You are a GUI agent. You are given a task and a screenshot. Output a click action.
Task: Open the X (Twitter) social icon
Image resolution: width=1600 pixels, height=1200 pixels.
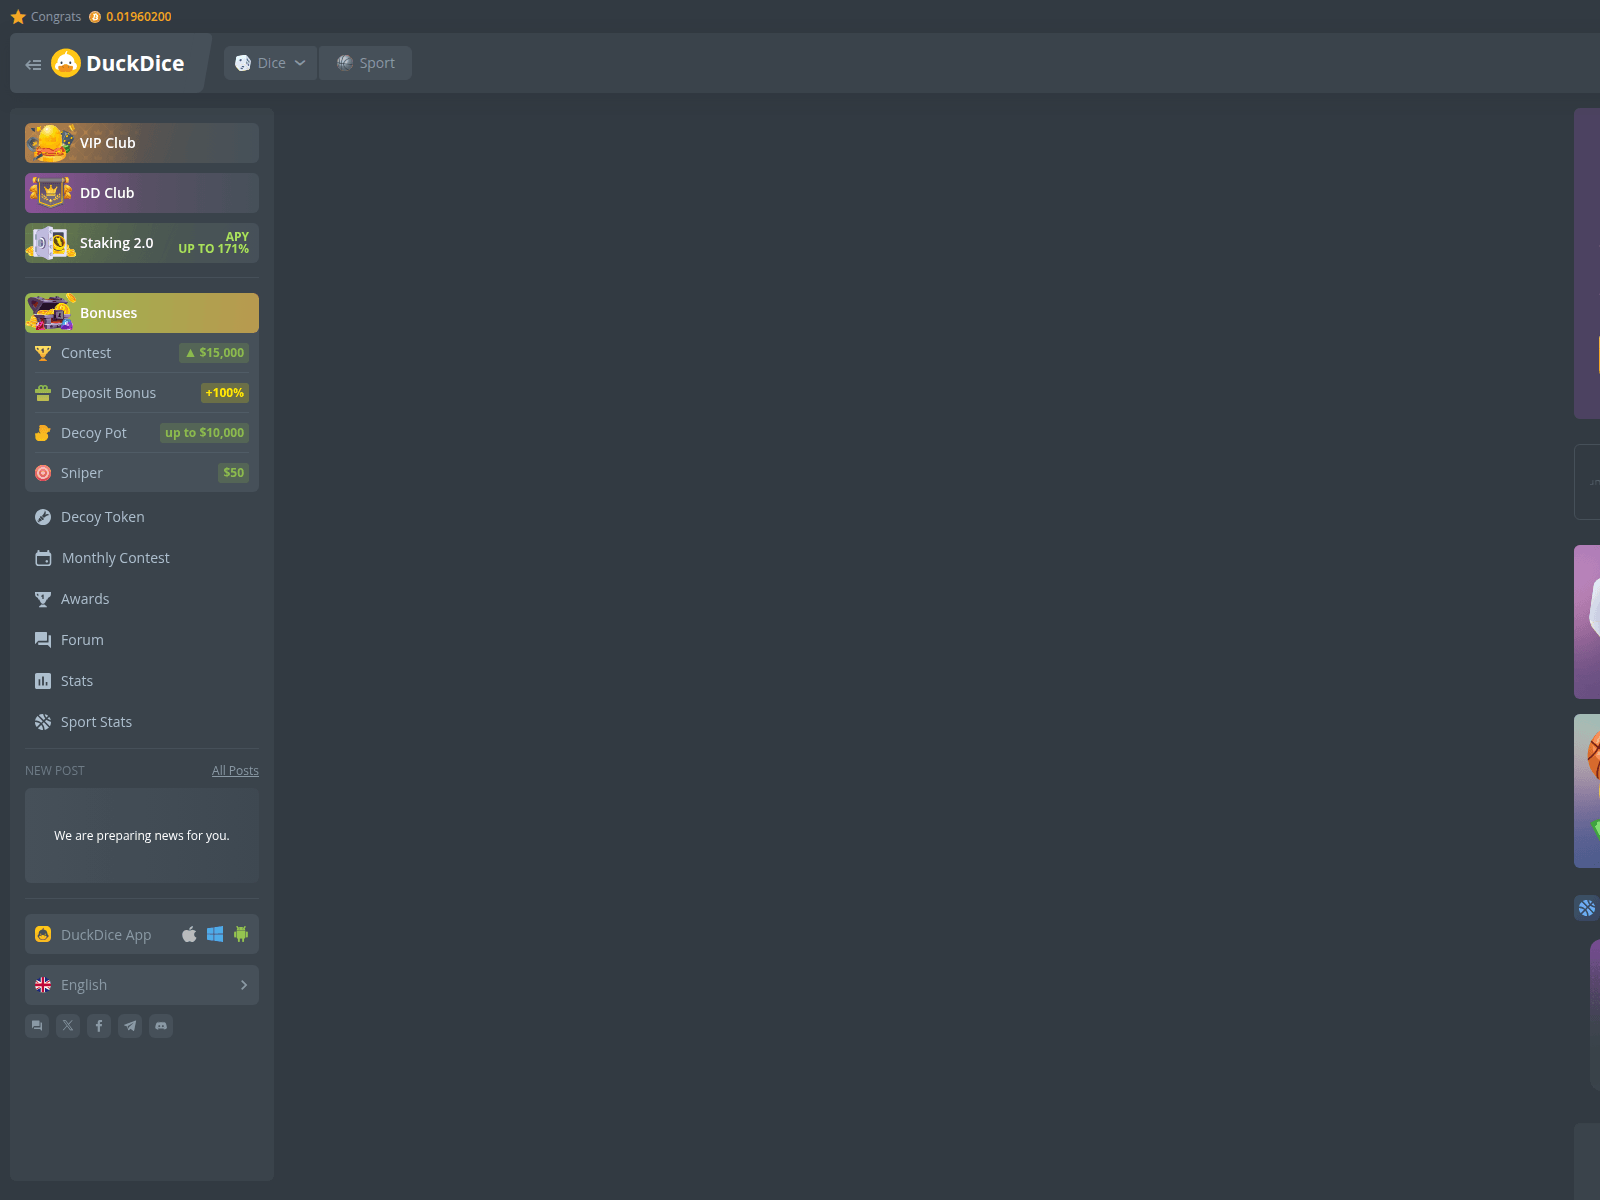[68, 1026]
